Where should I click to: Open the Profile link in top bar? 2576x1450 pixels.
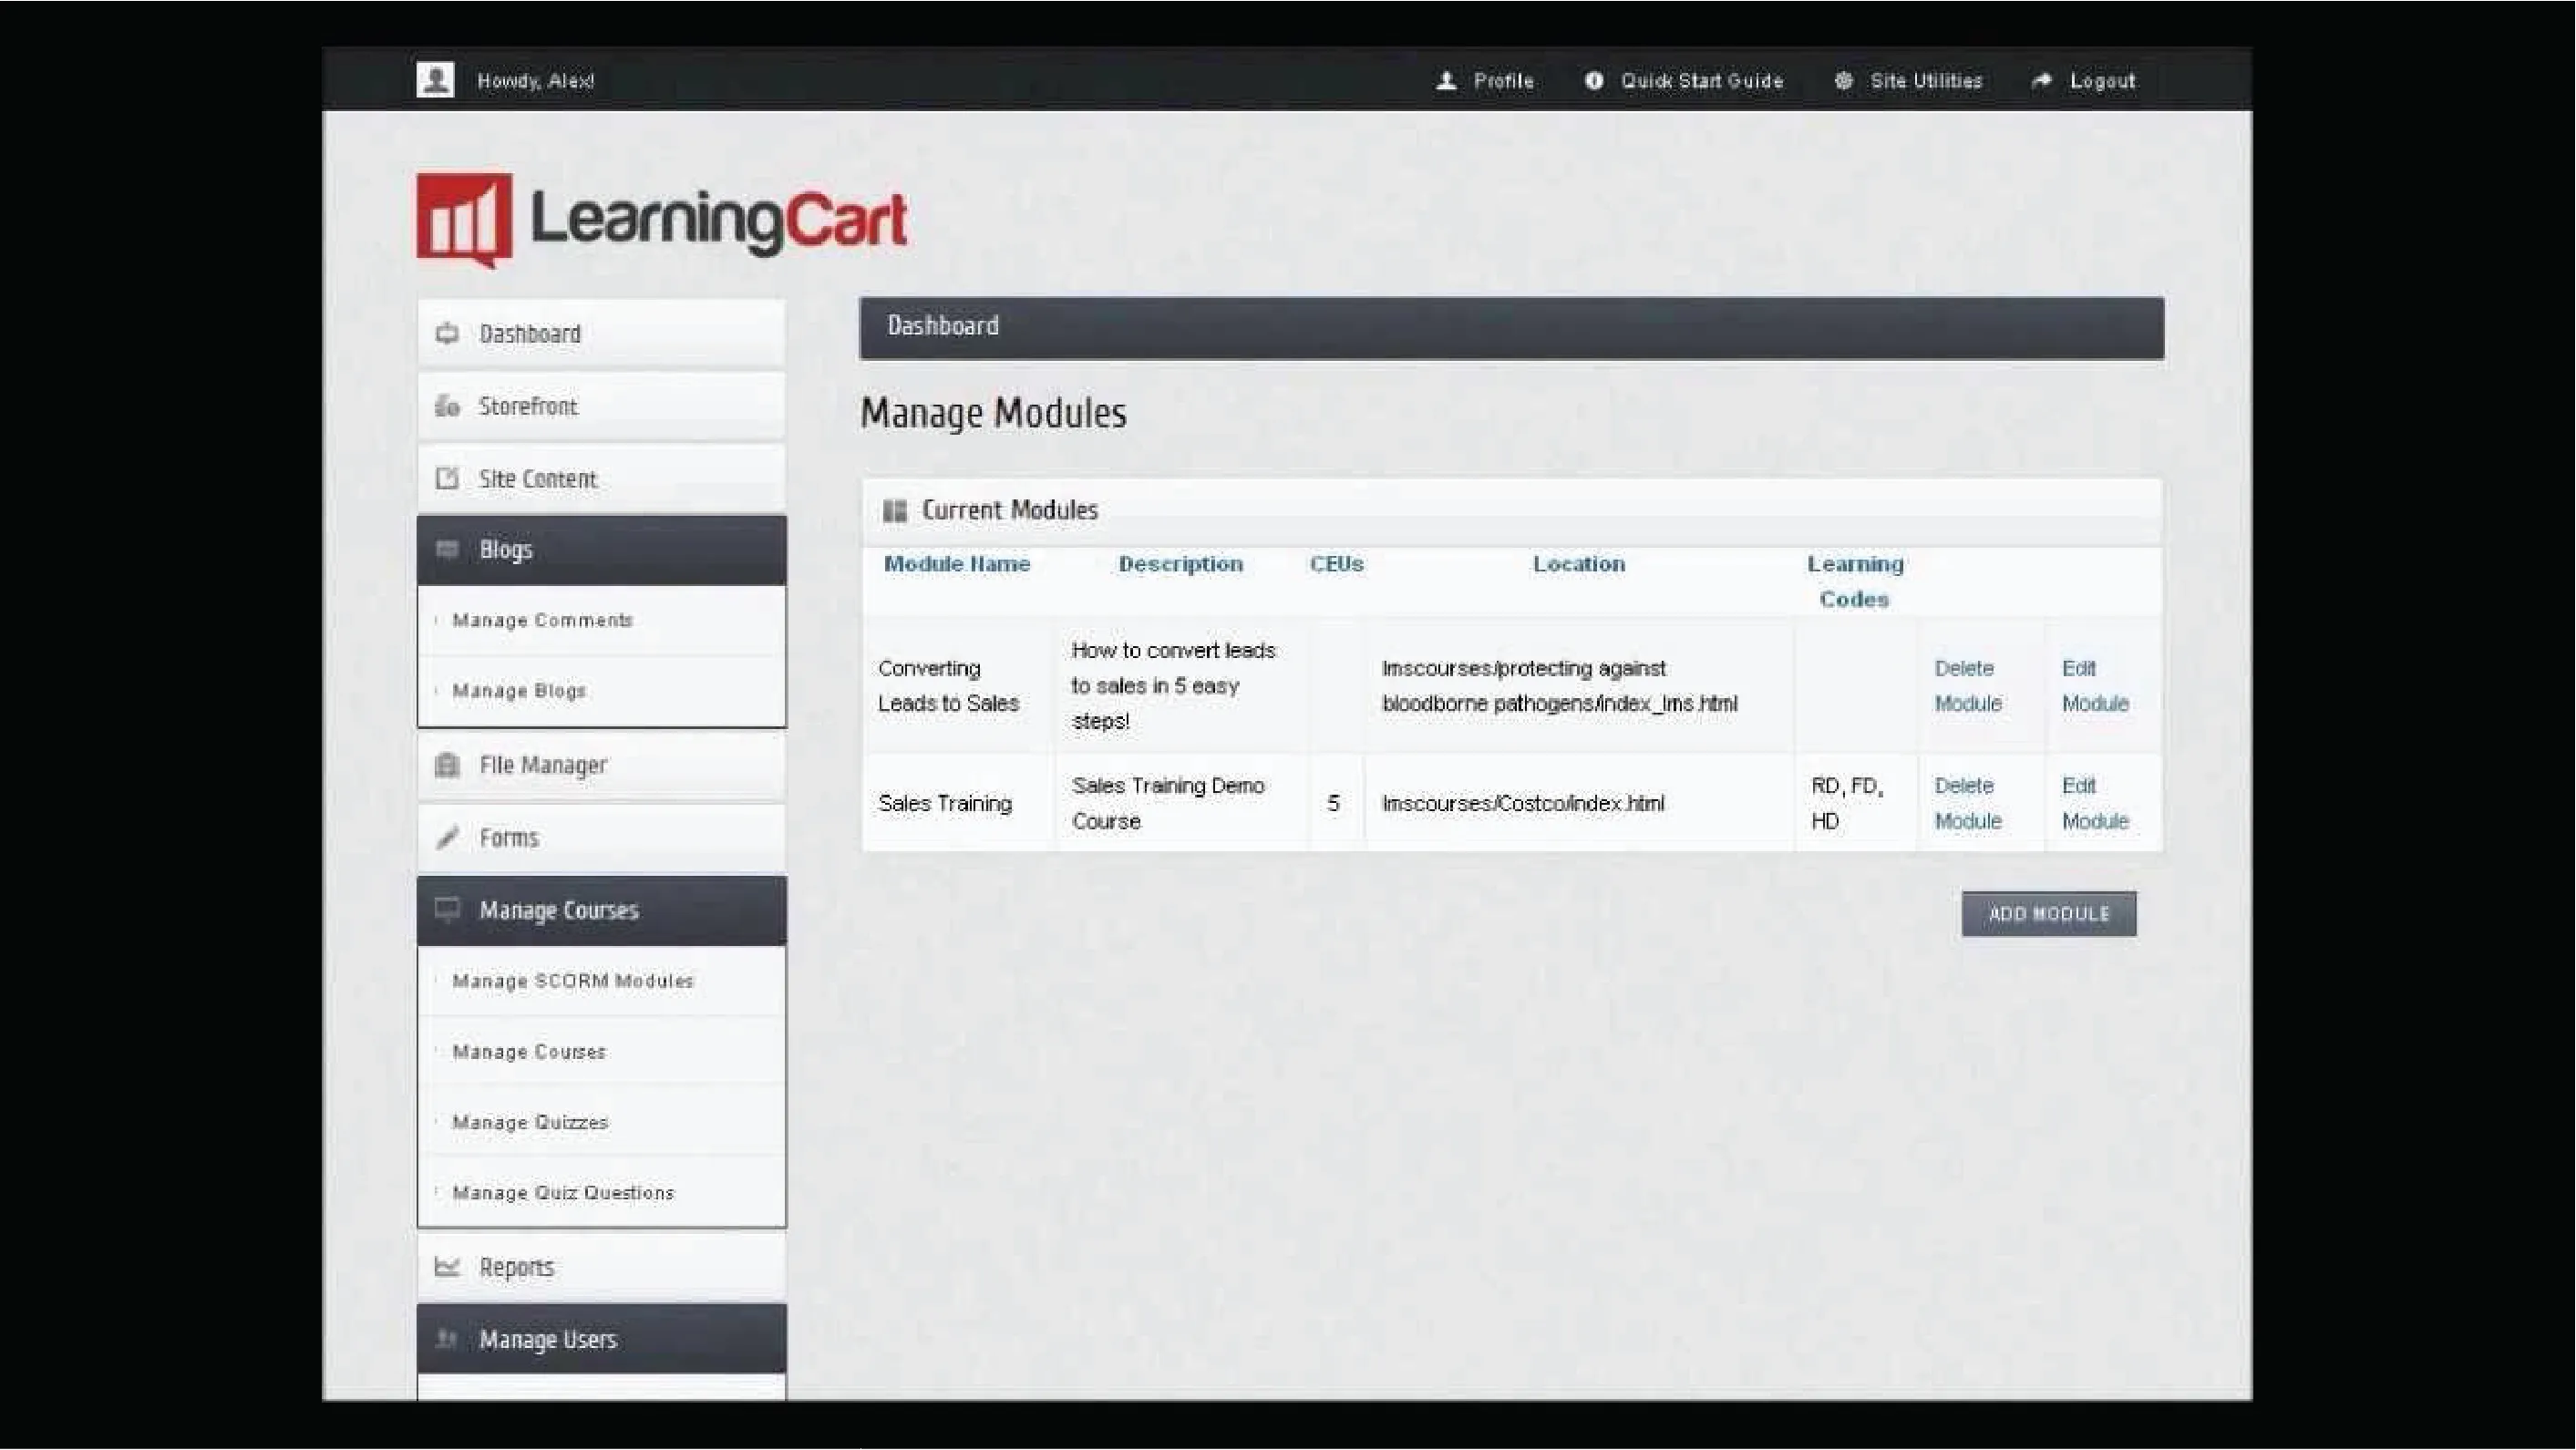(1503, 81)
